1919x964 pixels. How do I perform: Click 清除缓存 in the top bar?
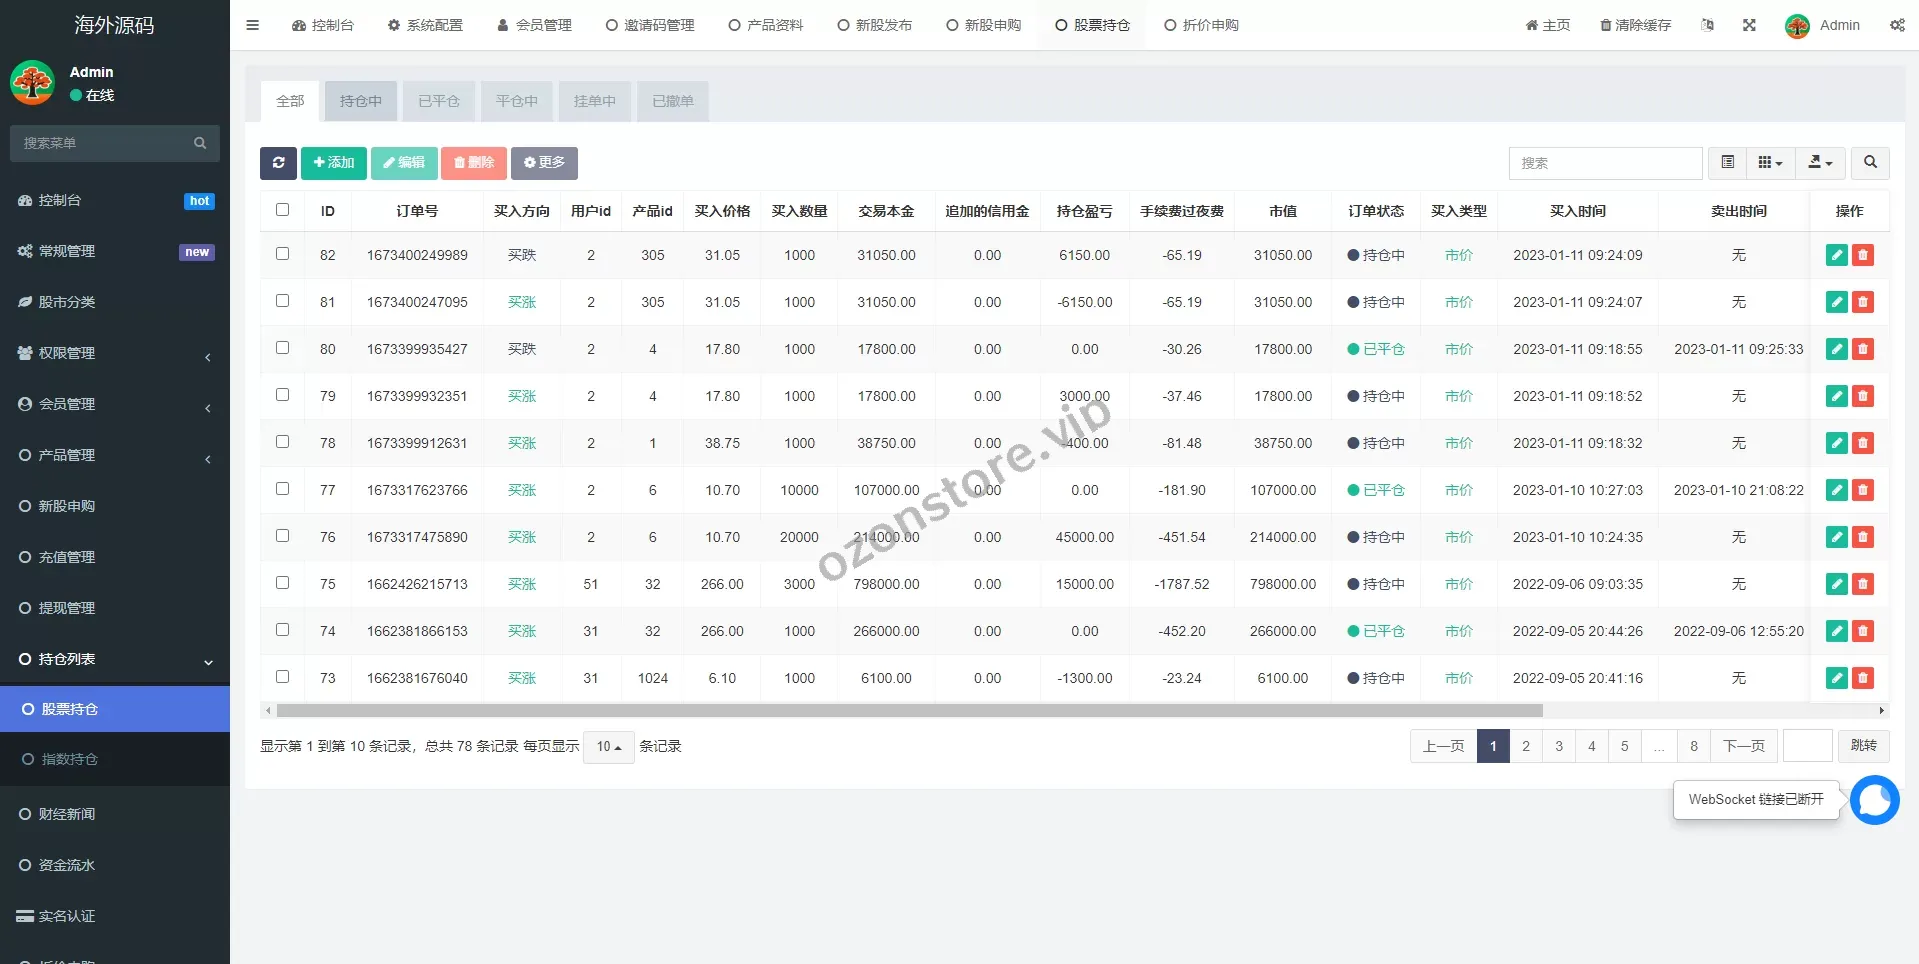pos(1636,25)
